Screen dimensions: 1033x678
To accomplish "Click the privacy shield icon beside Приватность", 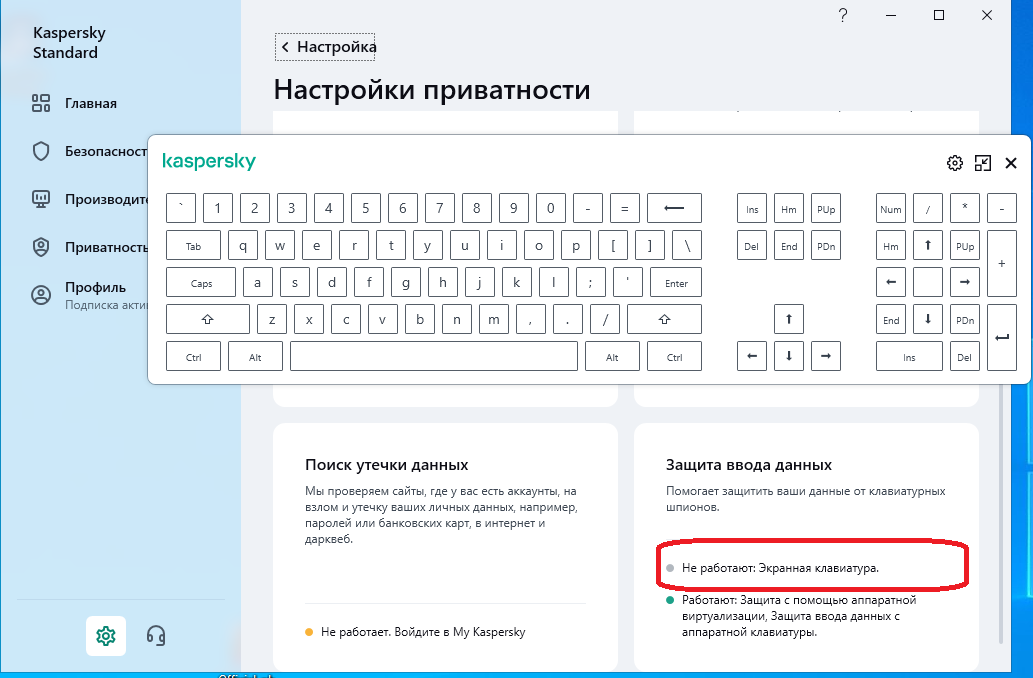I will [x=41, y=247].
